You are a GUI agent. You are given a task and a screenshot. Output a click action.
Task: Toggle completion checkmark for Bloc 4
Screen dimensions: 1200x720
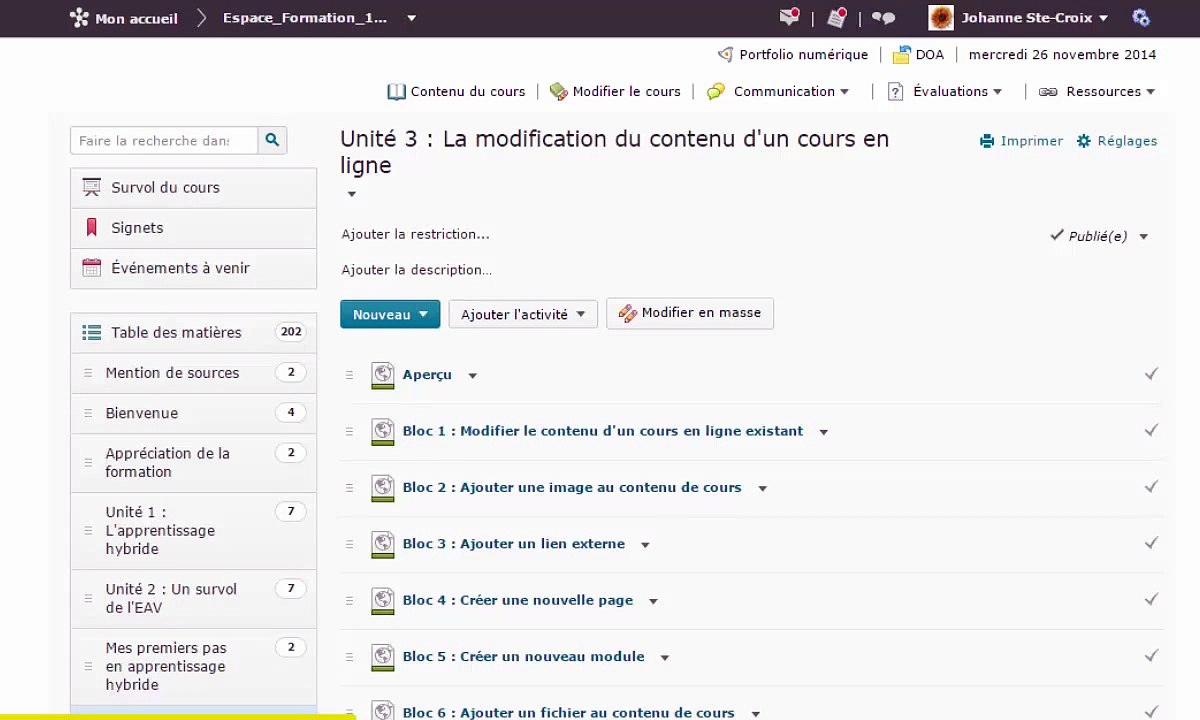tap(1151, 599)
